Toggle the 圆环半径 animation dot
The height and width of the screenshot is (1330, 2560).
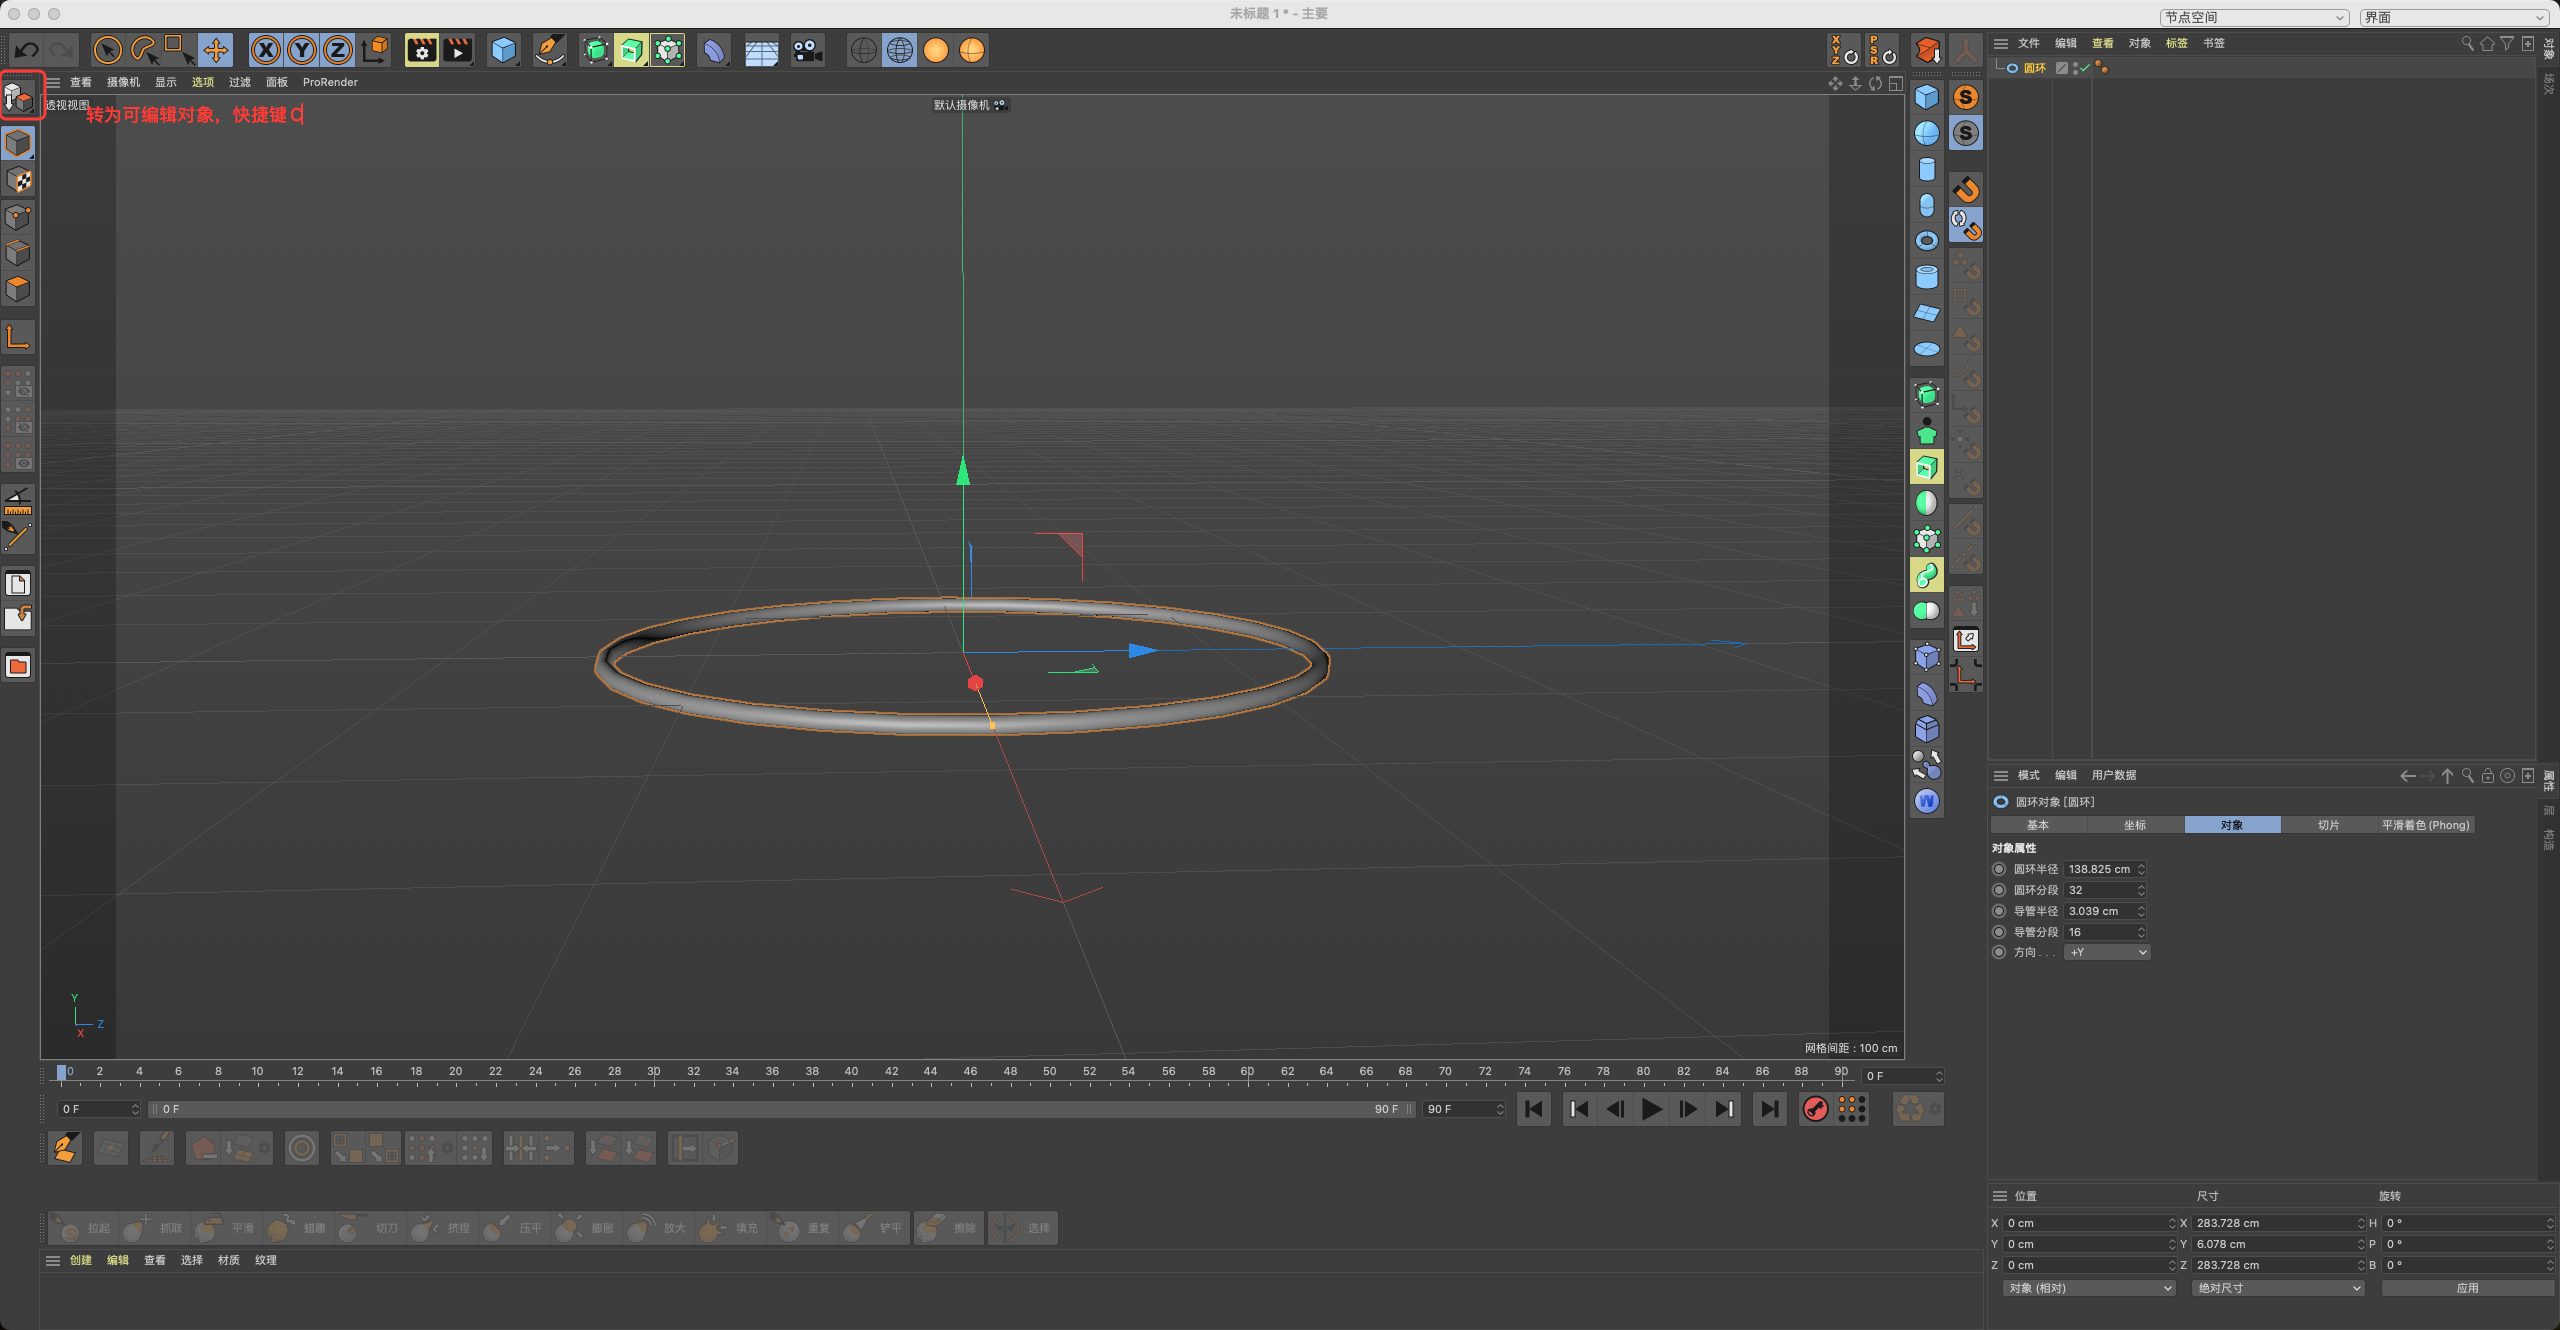(x=1999, y=869)
